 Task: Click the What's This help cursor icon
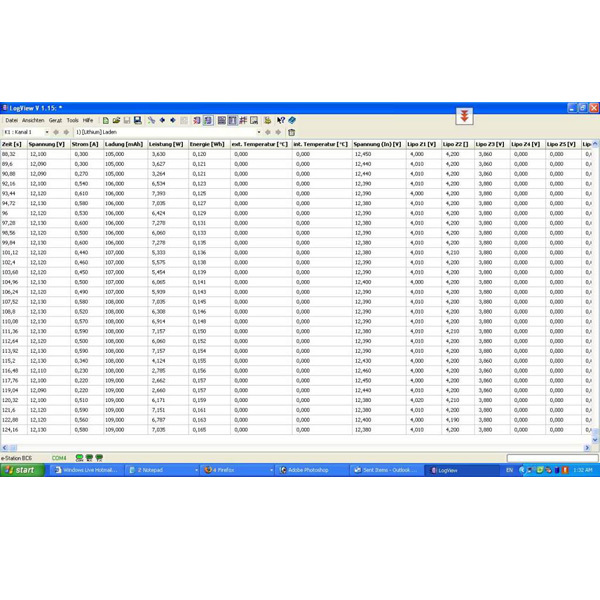tap(281, 121)
